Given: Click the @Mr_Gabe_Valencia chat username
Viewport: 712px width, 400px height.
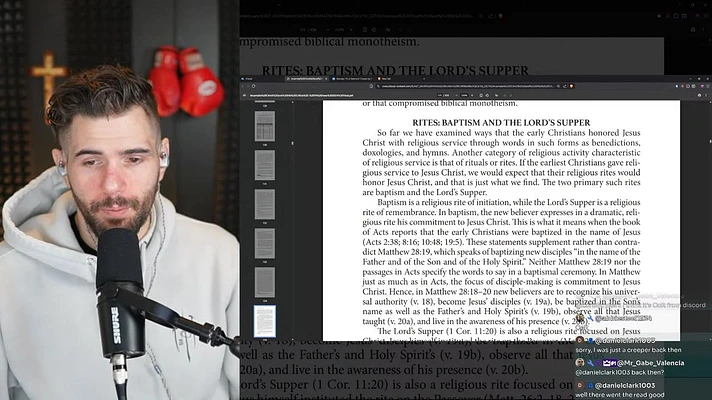Looking at the screenshot, I should [651, 363].
